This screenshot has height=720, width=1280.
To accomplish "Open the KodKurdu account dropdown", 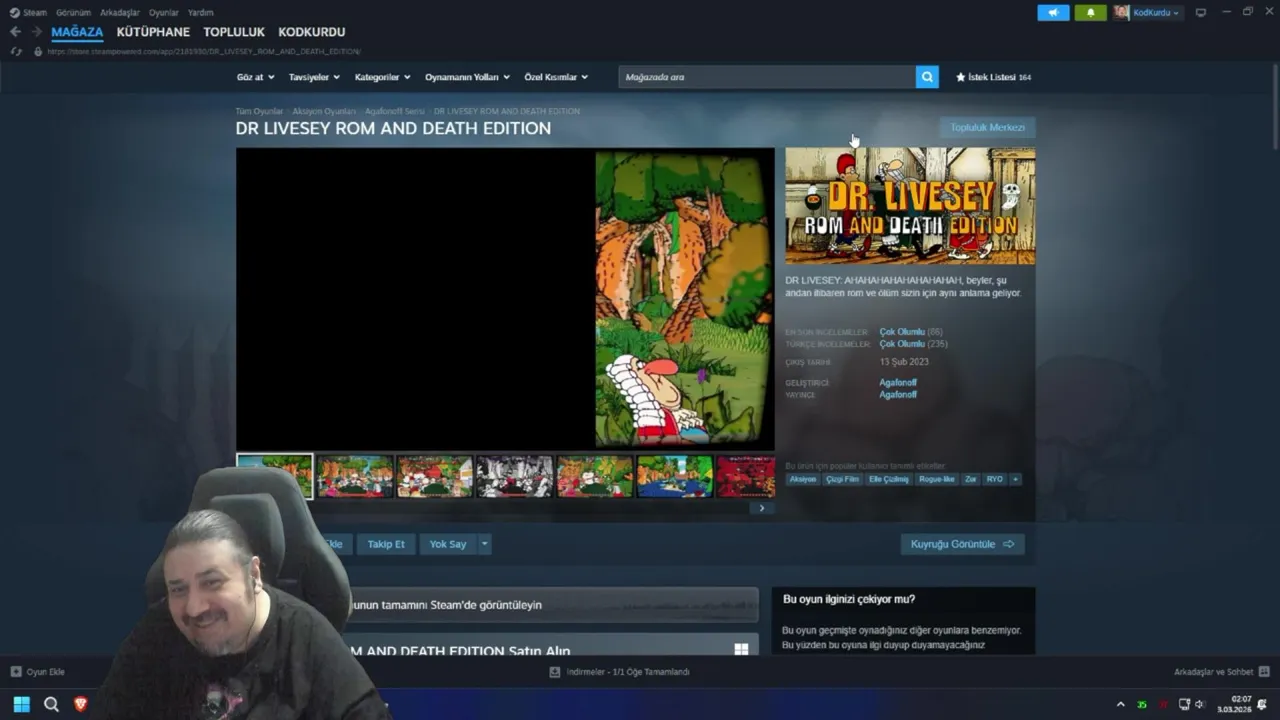I will point(1156,12).
